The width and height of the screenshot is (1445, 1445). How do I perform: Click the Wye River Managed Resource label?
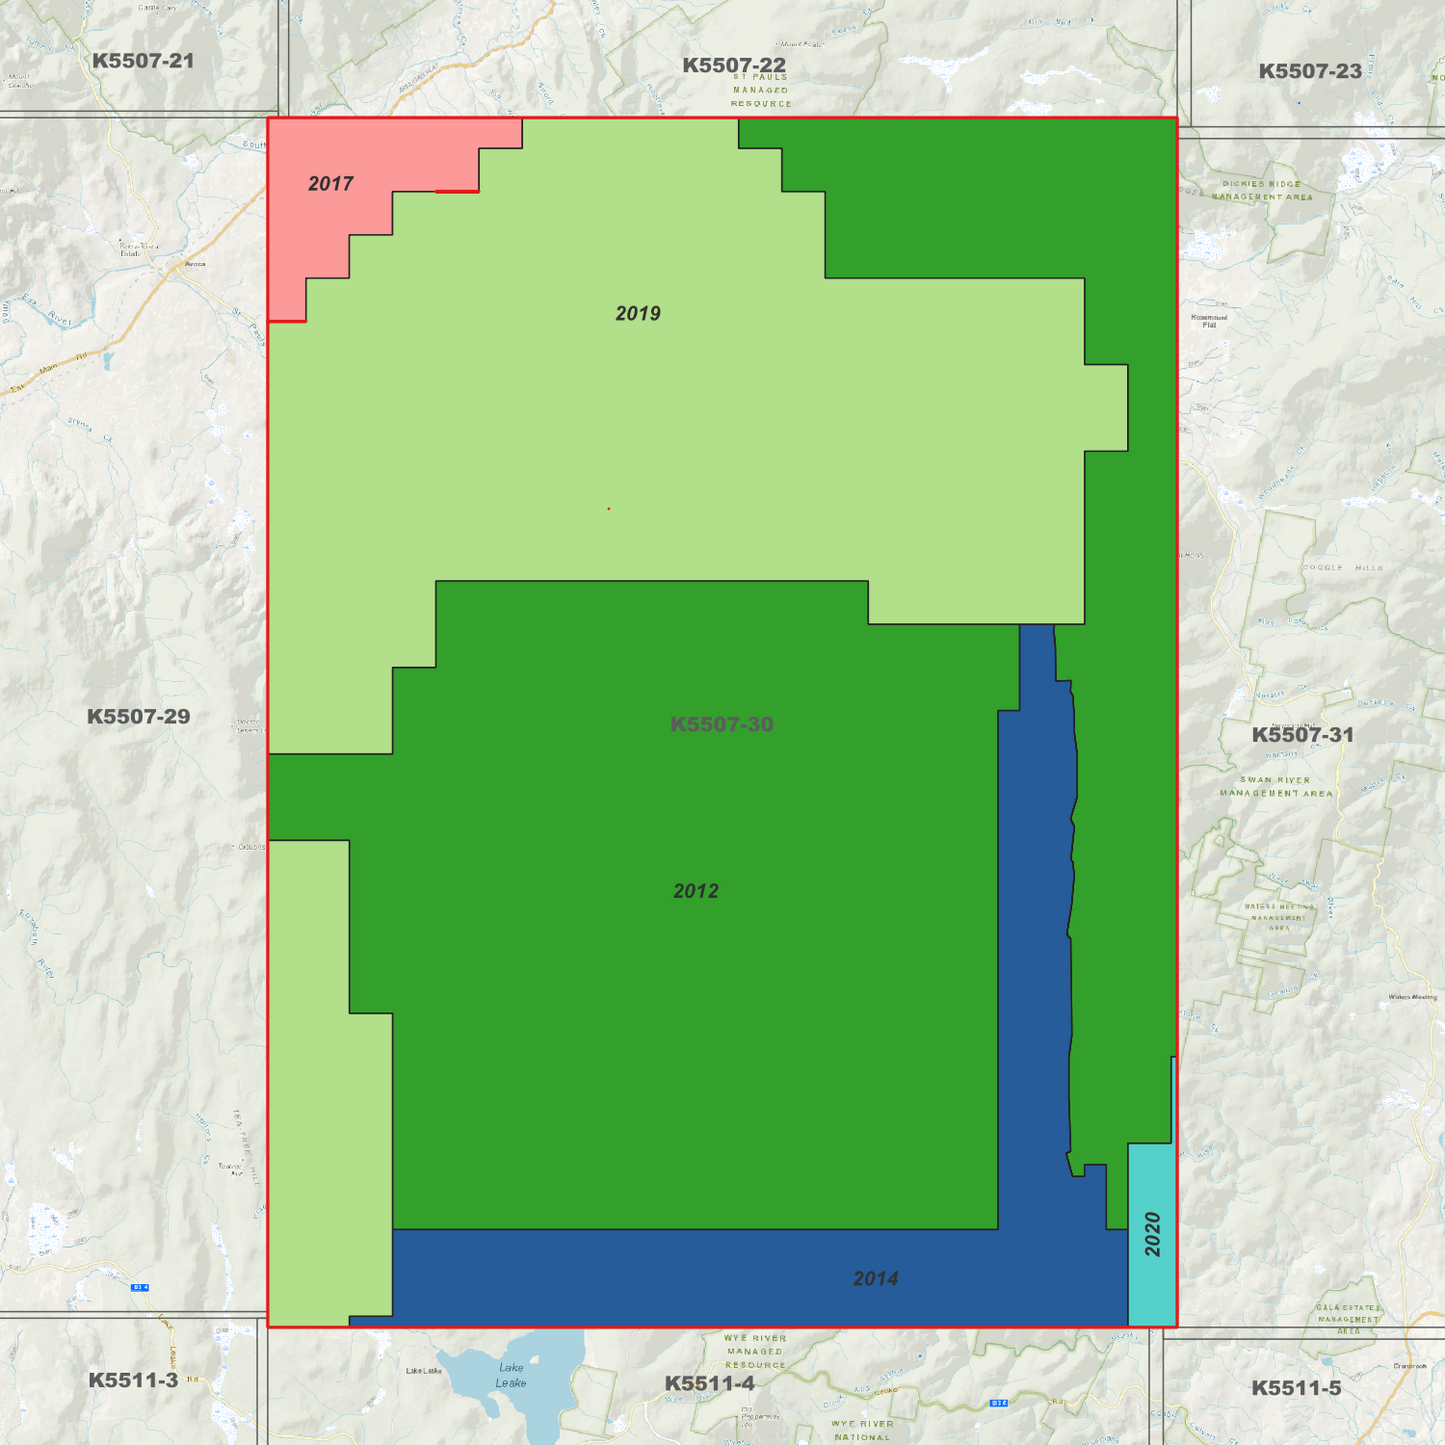click(x=756, y=1351)
